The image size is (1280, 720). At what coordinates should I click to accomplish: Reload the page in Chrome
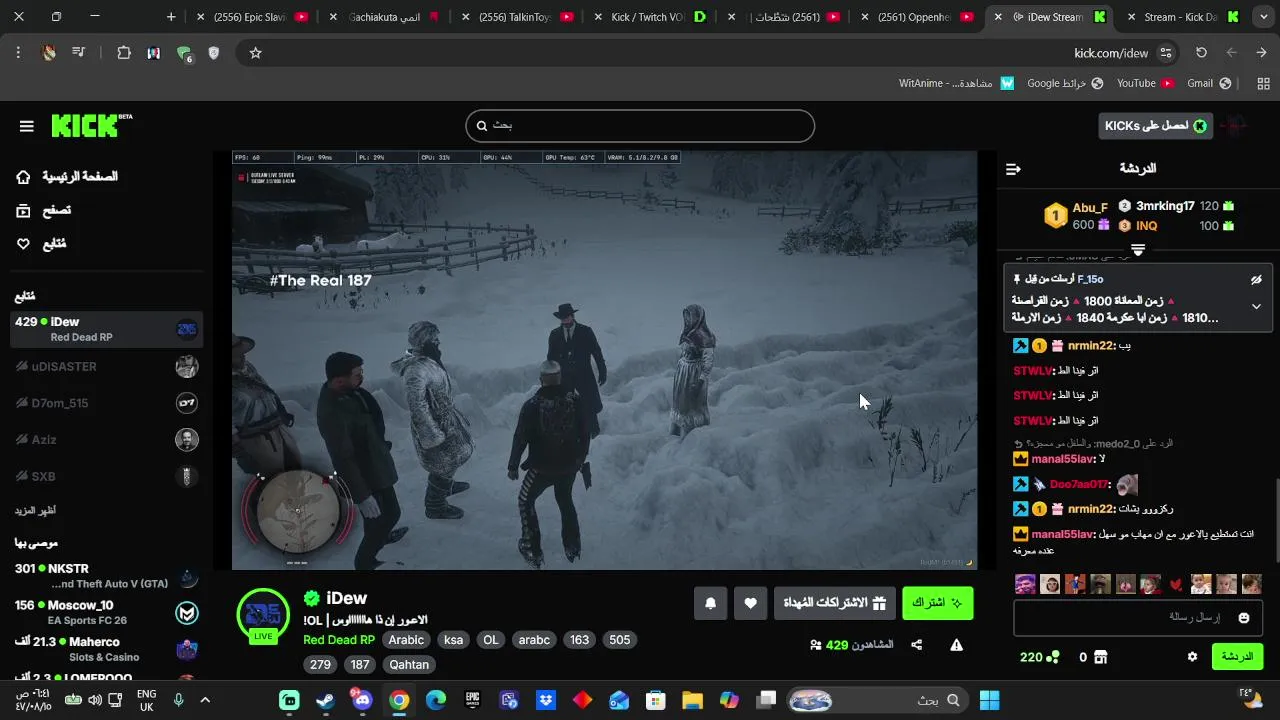[1201, 53]
